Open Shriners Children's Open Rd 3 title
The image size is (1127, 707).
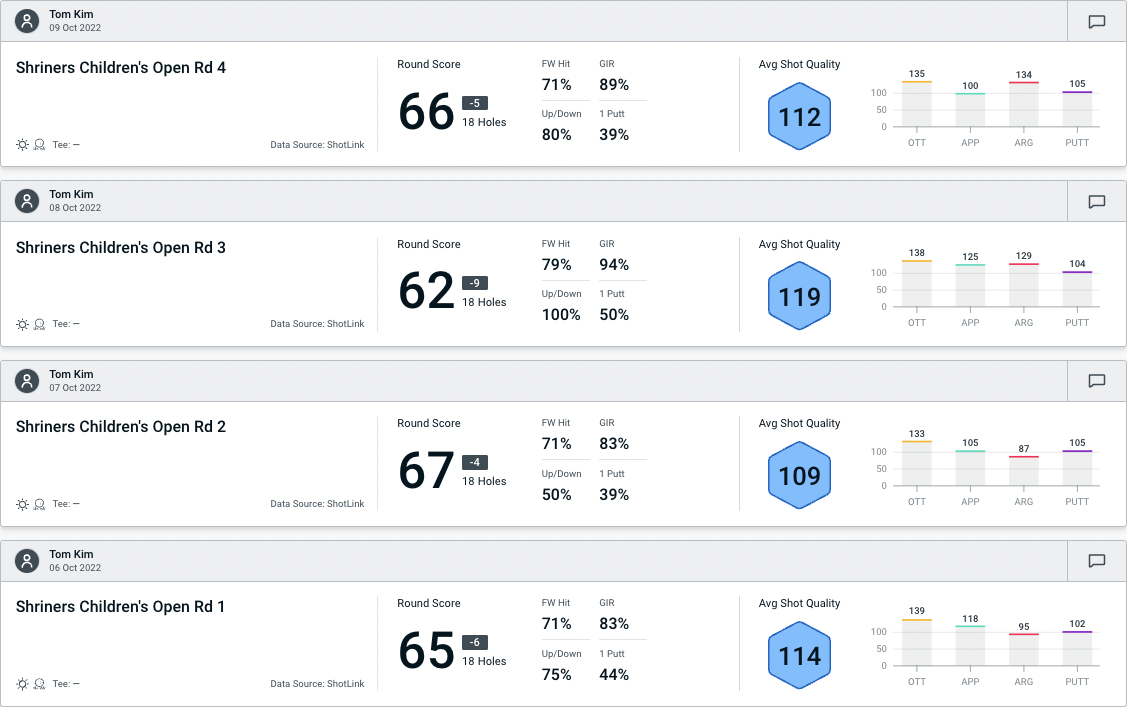pyautogui.click(x=121, y=248)
